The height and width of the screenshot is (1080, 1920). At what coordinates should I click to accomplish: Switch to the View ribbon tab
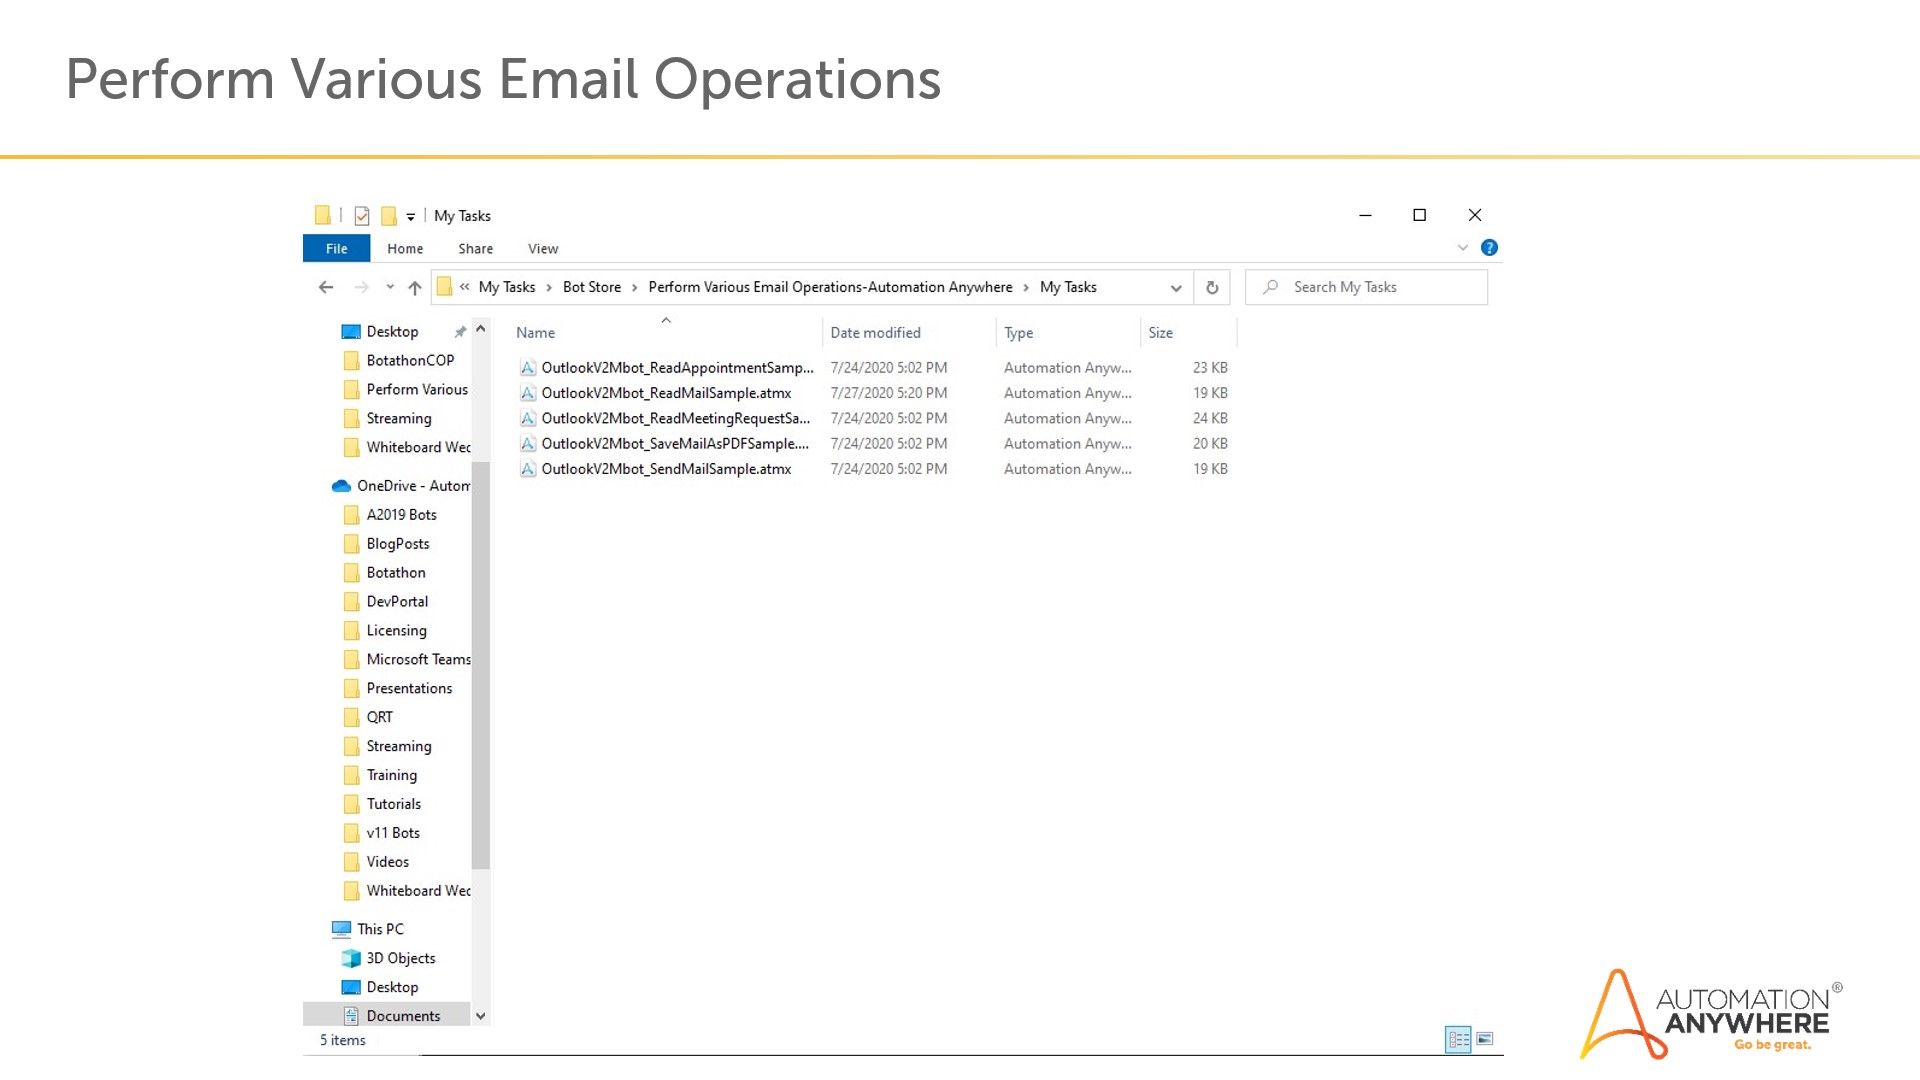pyautogui.click(x=543, y=249)
